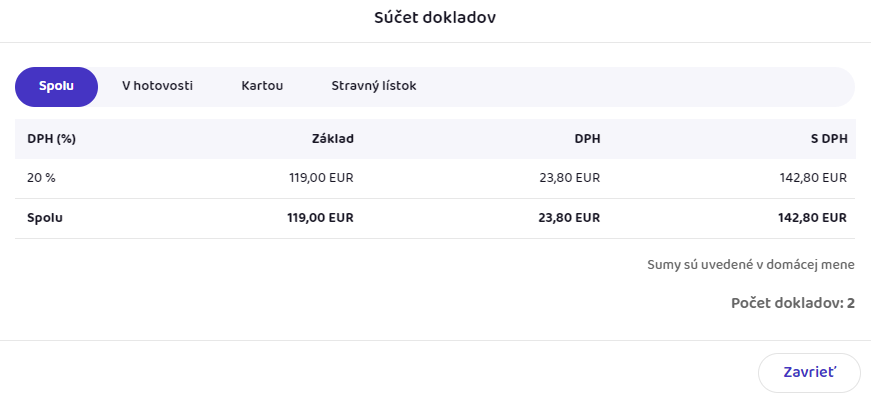This screenshot has width=871, height=401.
Task: Click the 142,80 EUR value in 20 % row
Action: pyautogui.click(x=812, y=178)
